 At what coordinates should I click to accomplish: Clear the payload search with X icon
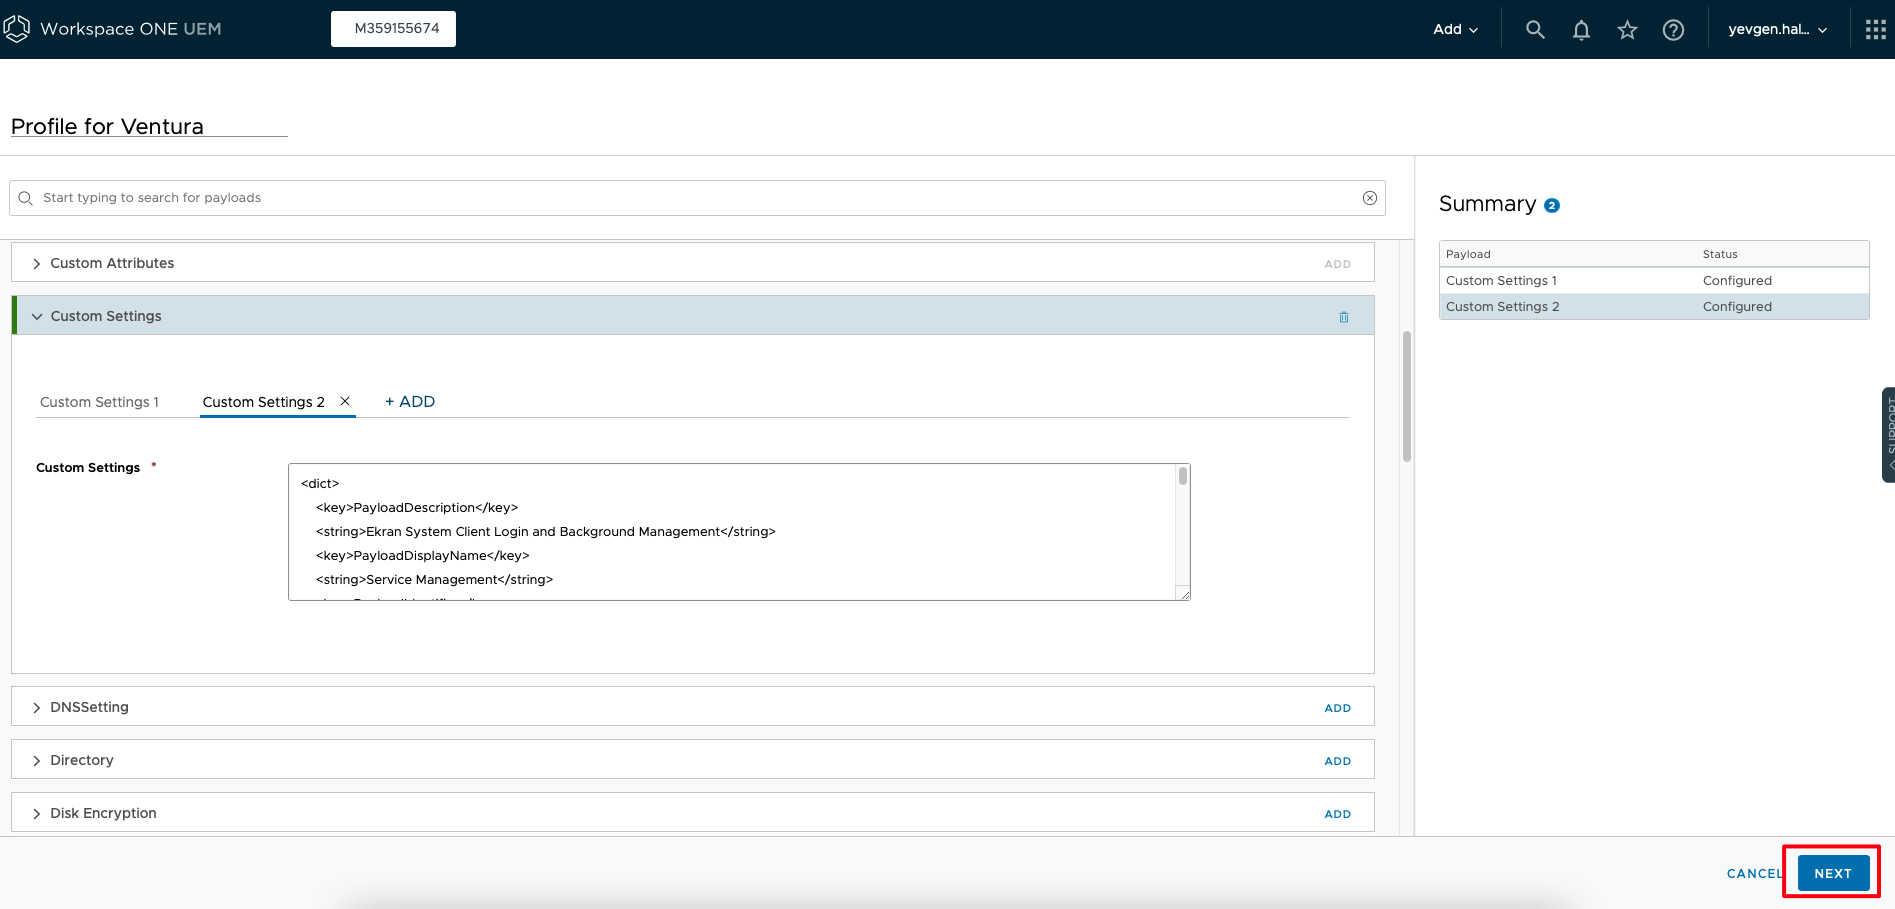click(1369, 198)
